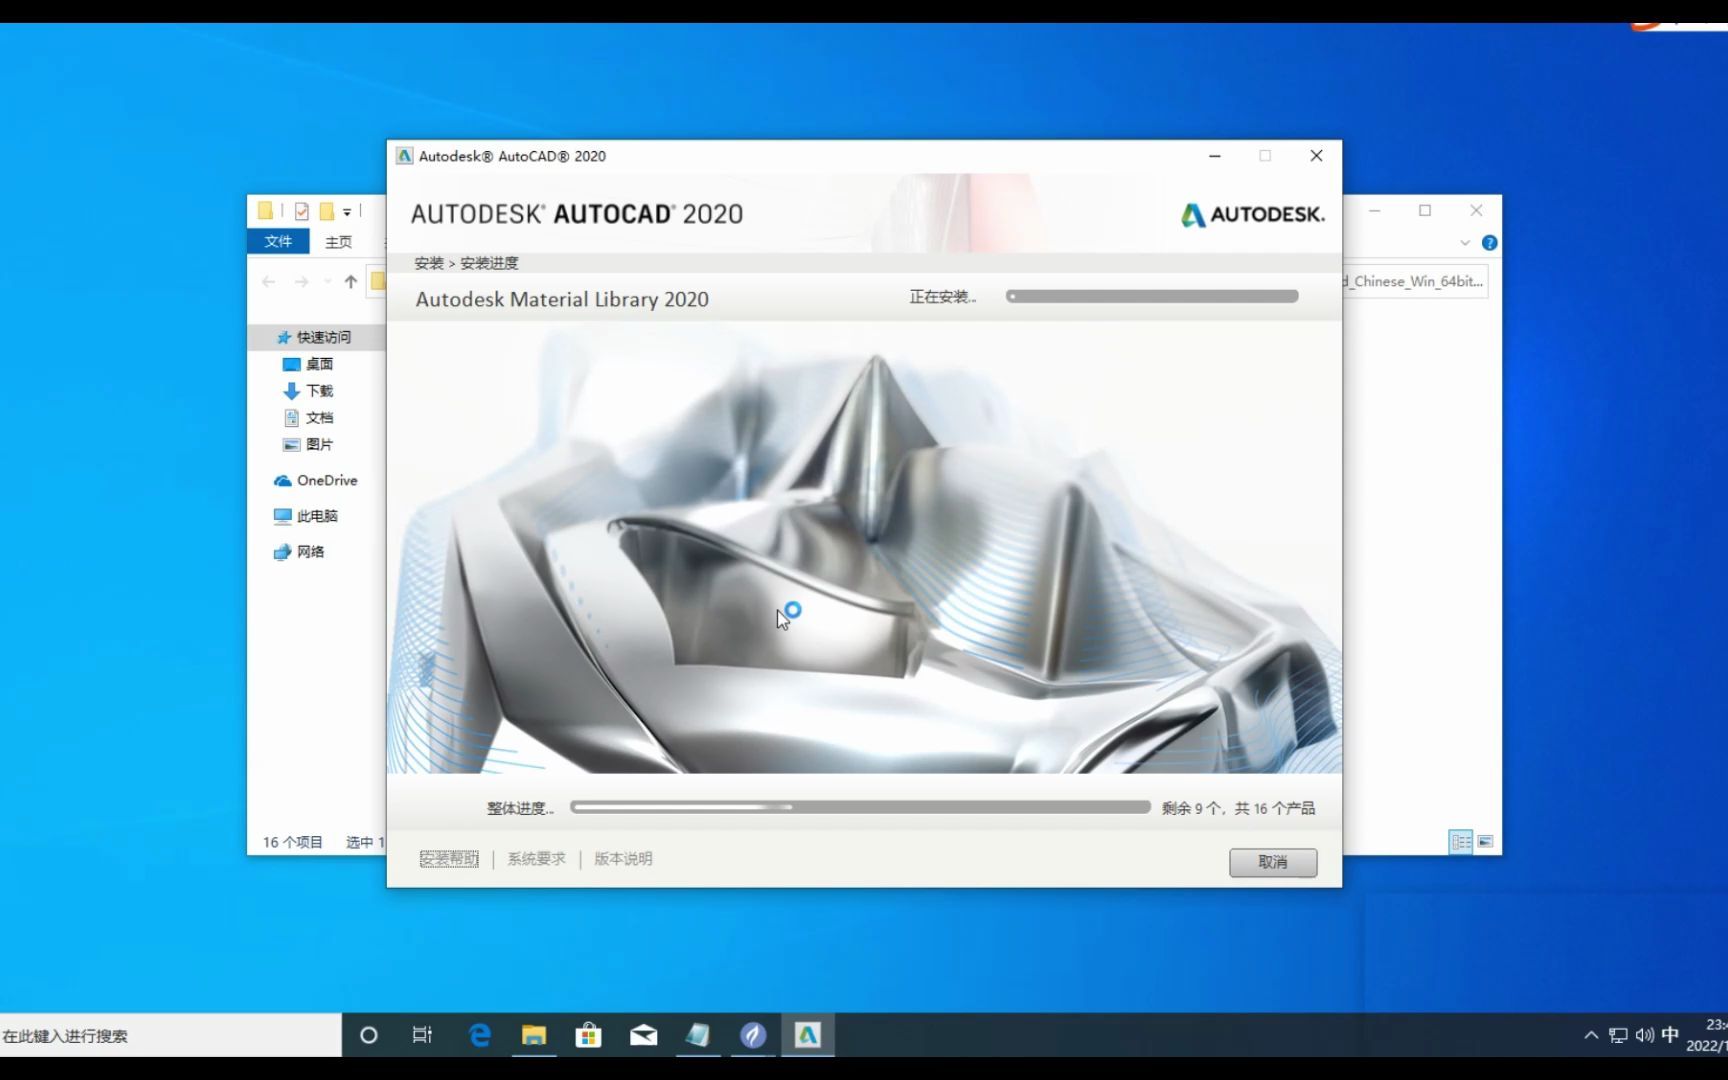Minimize the AutoCAD 2020 installer window
The image size is (1728, 1080).
(1215, 156)
